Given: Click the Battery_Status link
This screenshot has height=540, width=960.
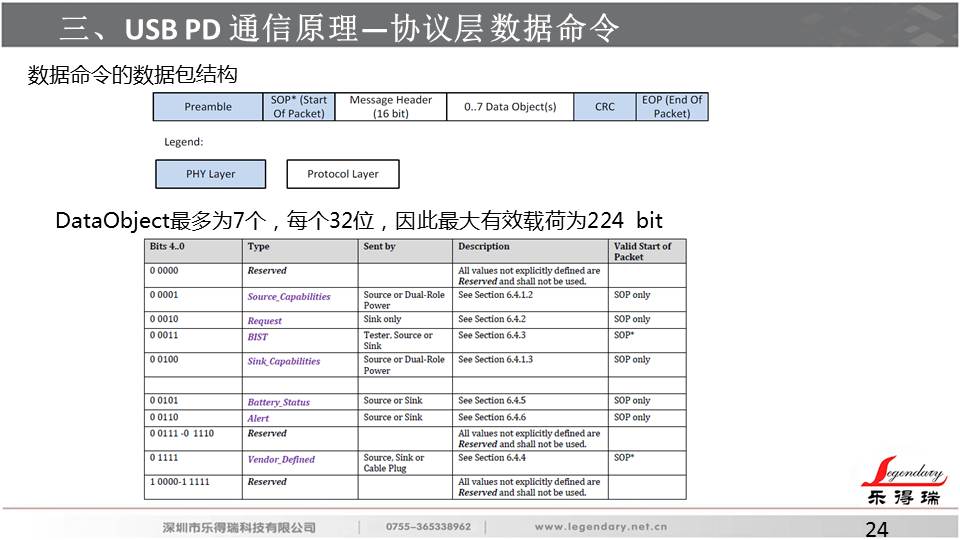Looking at the screenshot, I should point(279,402).
